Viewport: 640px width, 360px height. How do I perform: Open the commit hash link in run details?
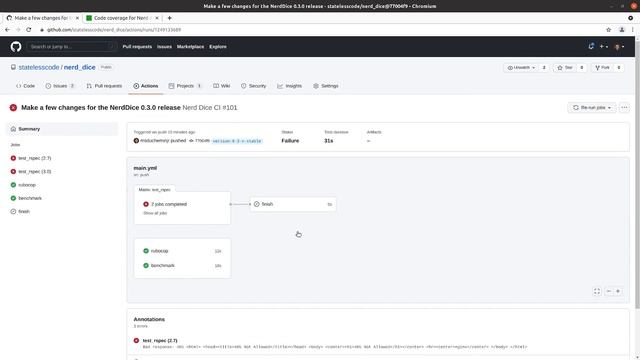(x=202, y=141)
